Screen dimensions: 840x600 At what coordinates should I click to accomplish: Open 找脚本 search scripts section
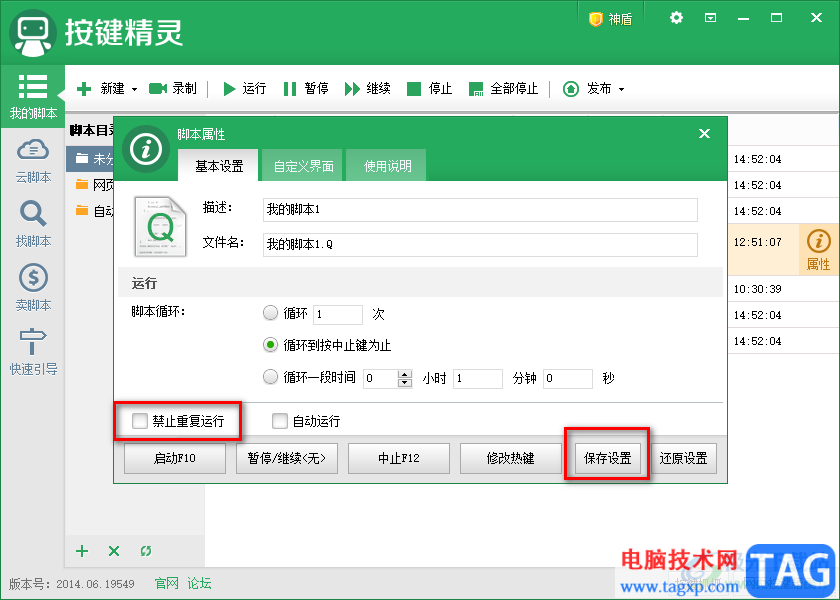tap(33, 224)
